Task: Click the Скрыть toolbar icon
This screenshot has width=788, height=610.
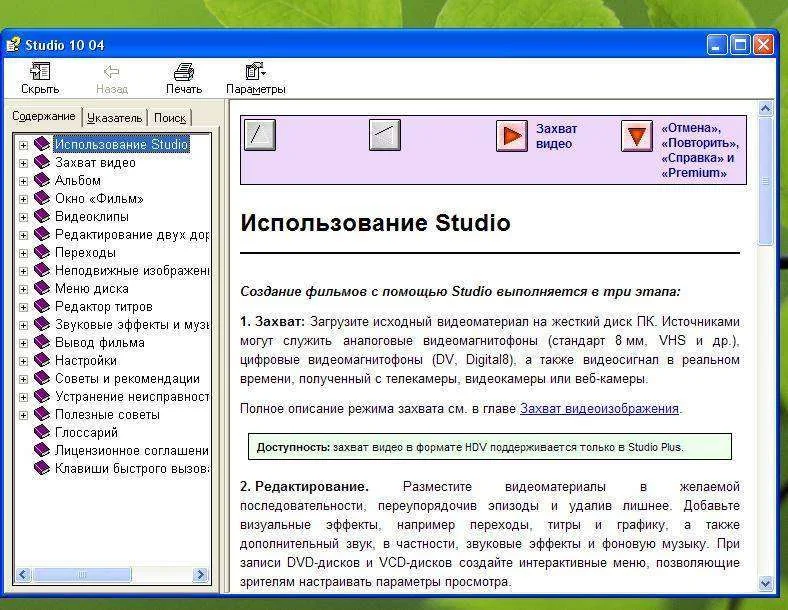Action: [40, 71]
